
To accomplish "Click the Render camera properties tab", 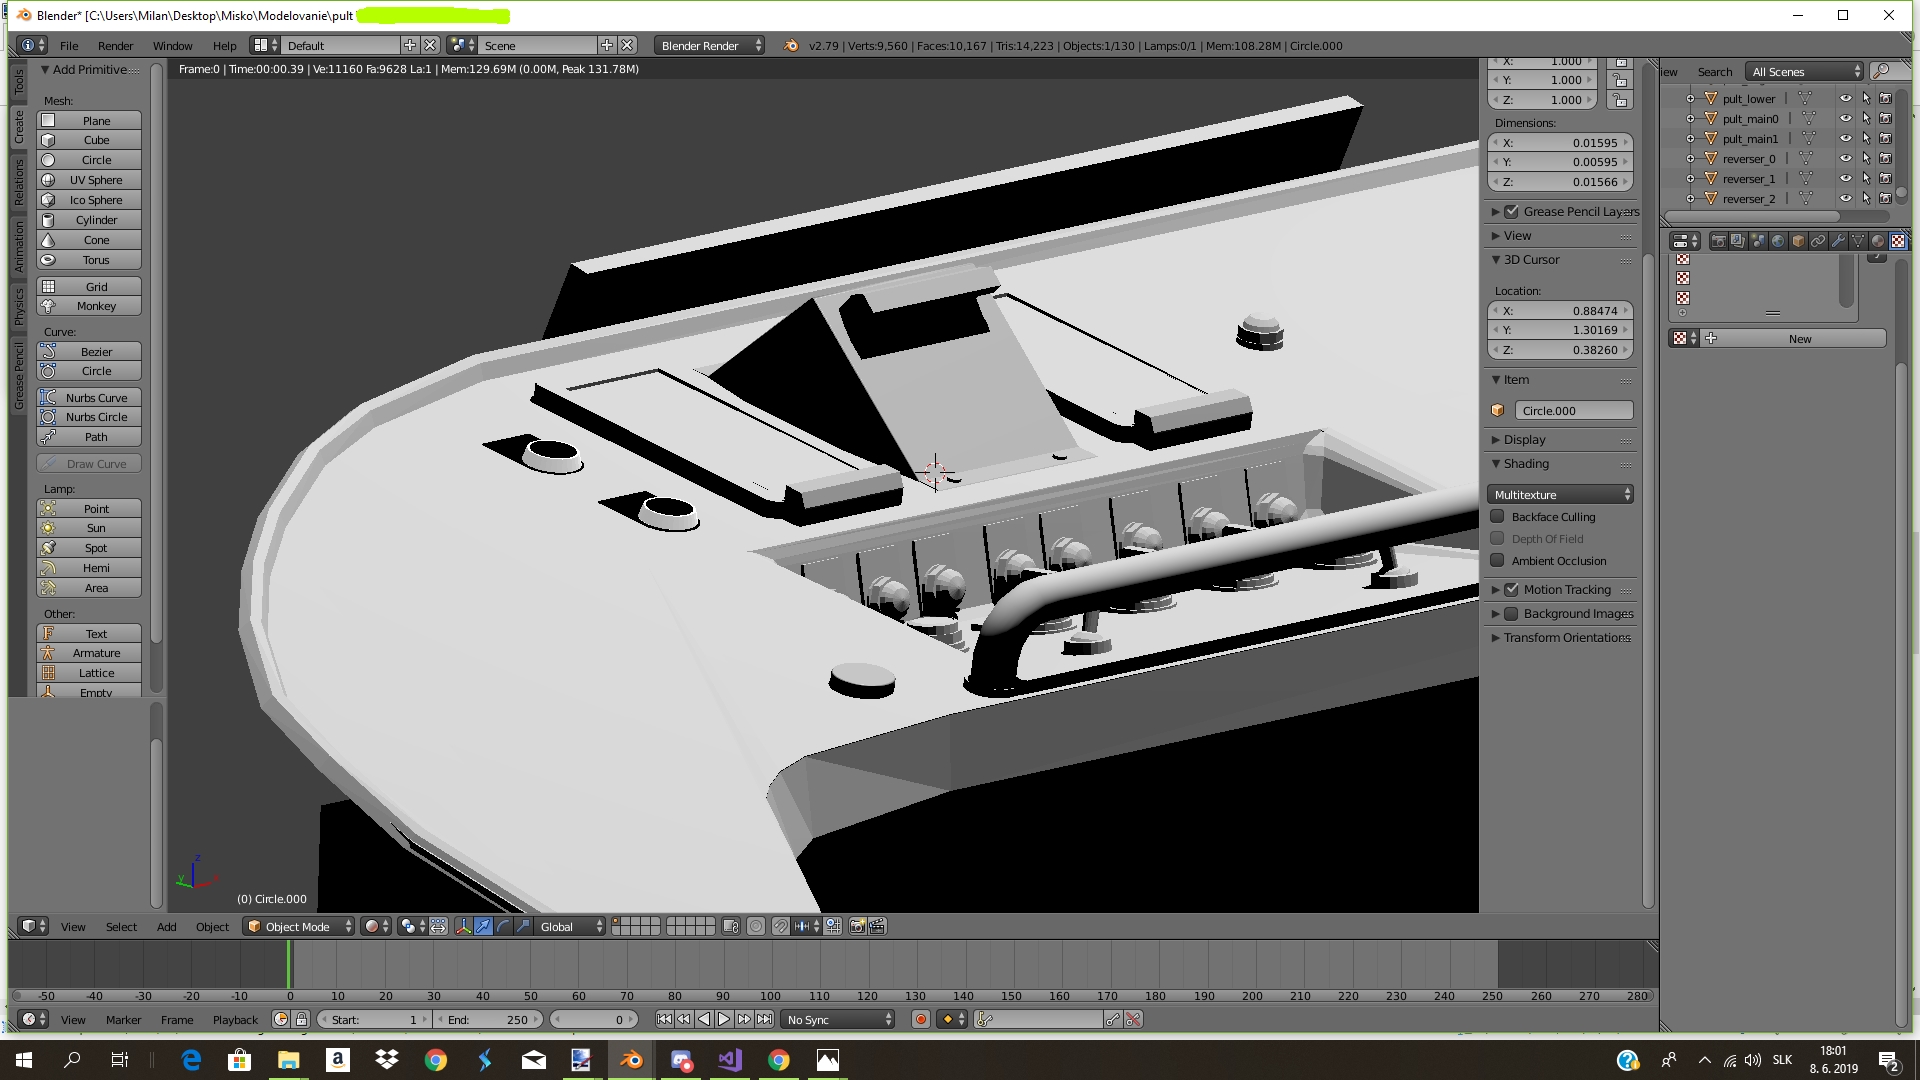I will [x=1718, y=241].
